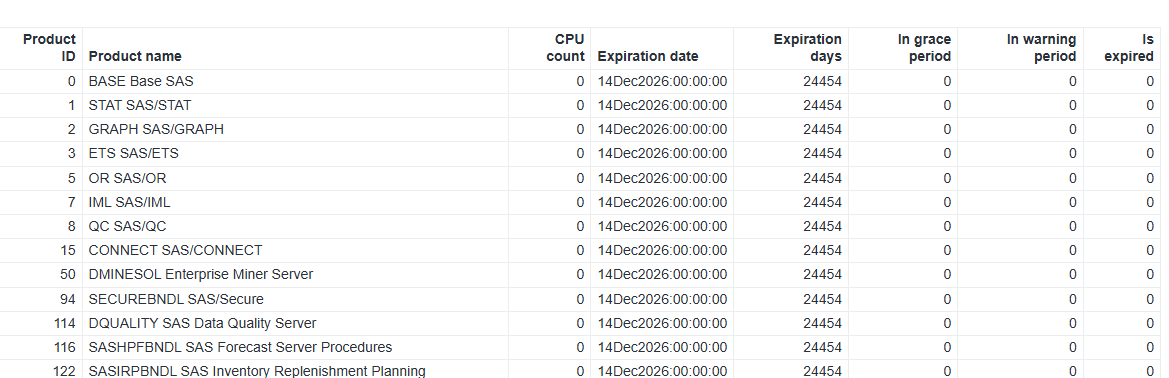Screen dimensions: 1169x378
Task: Click Product ID 50 cell
Action: coord(41,274)
